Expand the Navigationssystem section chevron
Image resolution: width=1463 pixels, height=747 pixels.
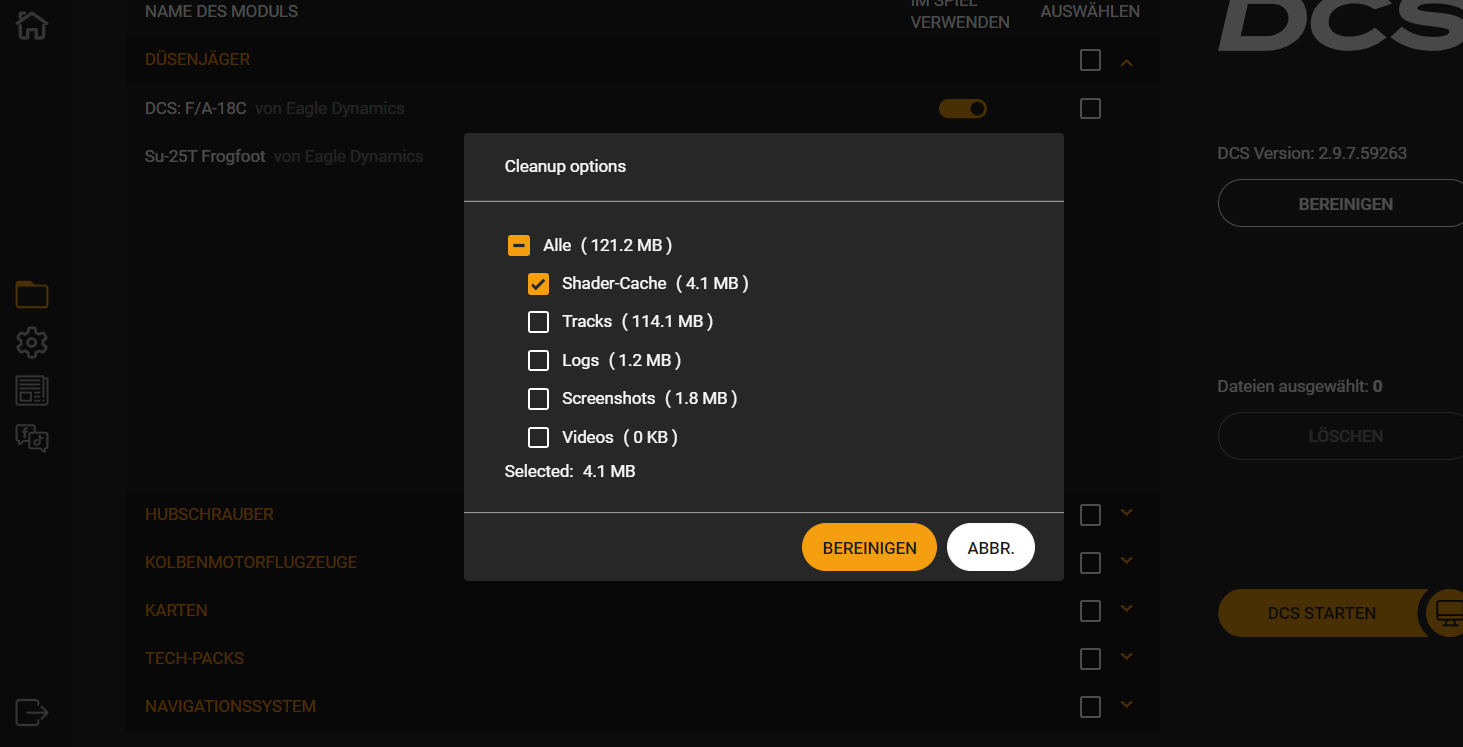click(x=1127, y=704)
